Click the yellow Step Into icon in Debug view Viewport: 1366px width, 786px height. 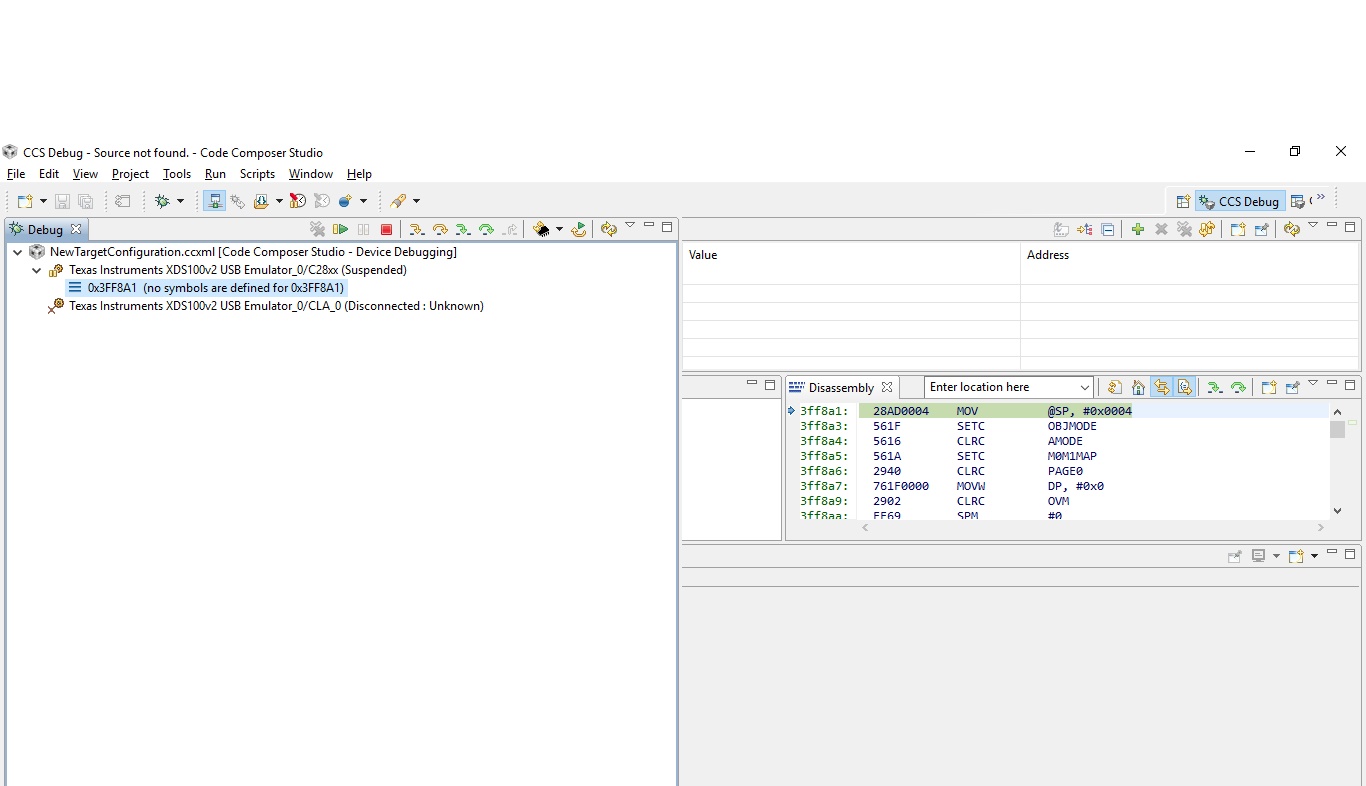click(416, 229)
